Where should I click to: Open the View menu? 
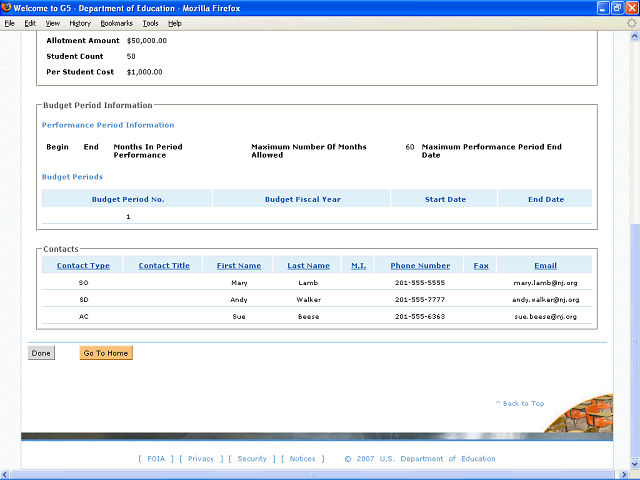point(52,22)
